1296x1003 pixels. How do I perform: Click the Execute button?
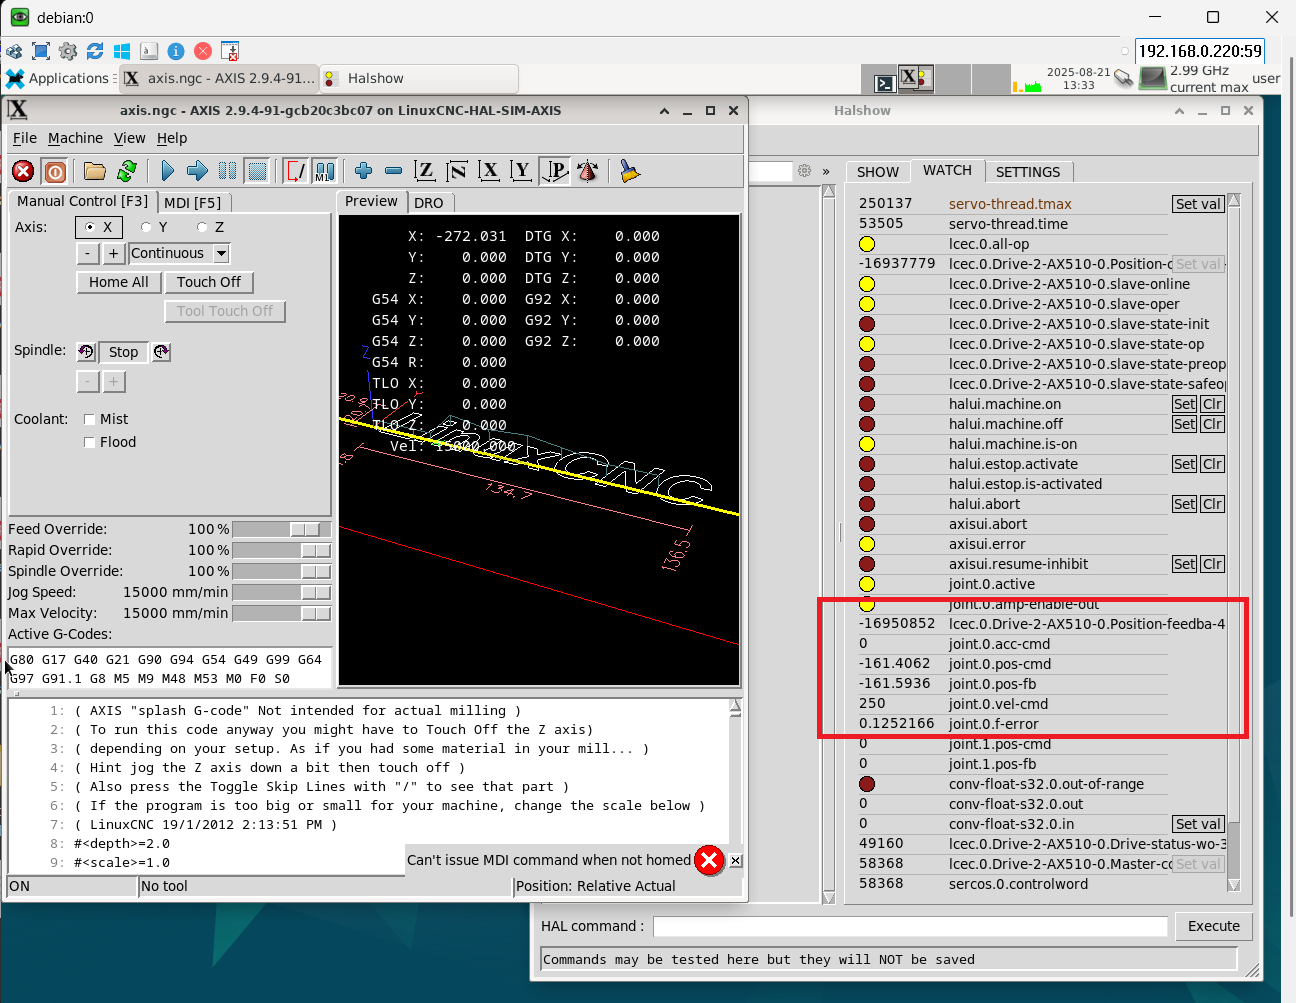(x=1213, y=926)
